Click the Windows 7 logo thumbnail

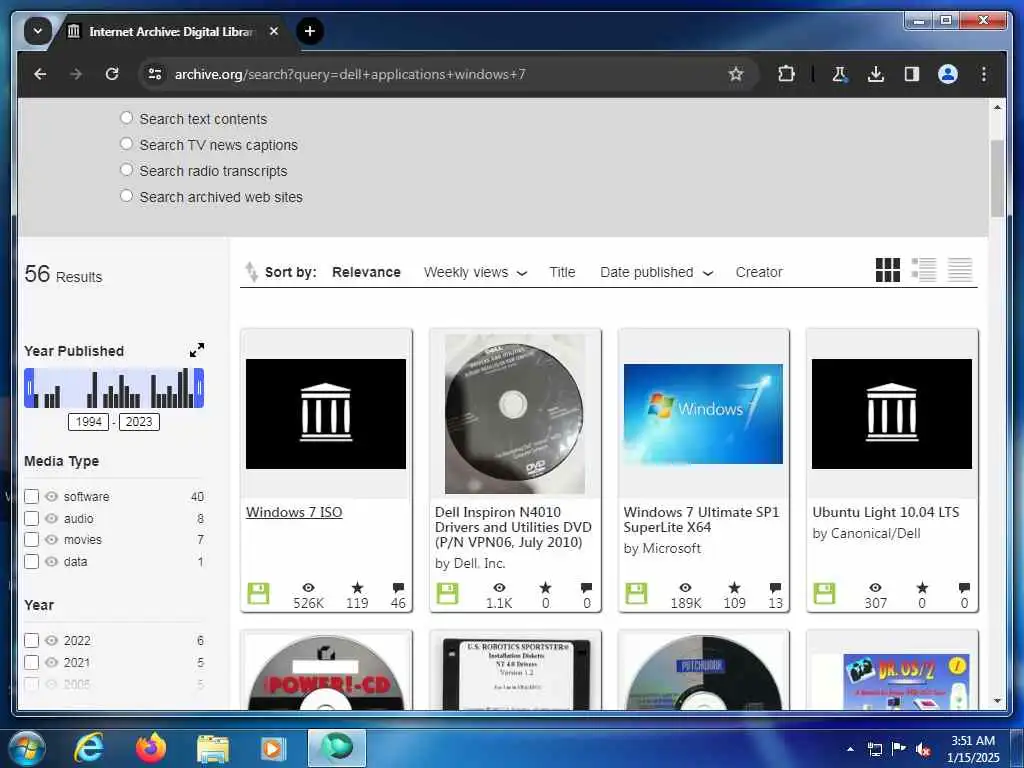(x=703, y=414)
